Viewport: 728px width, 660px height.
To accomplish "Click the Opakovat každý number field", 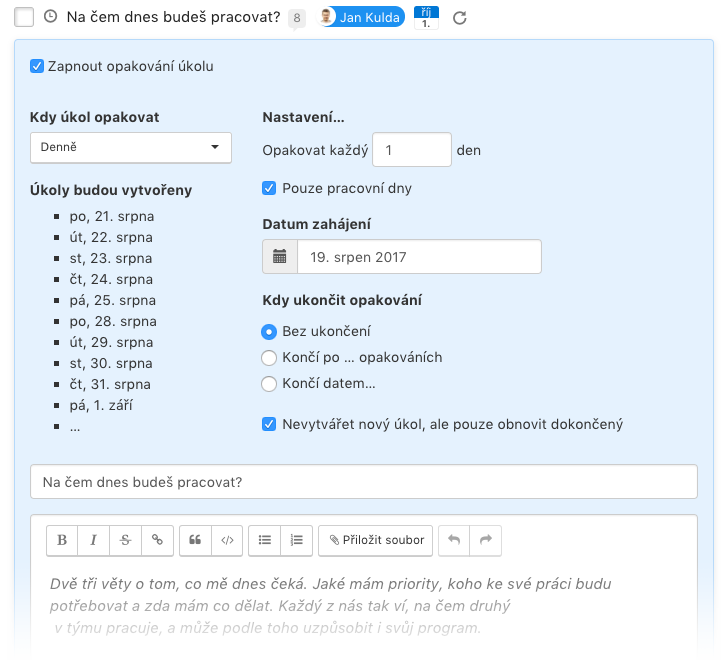I will 412,150.
